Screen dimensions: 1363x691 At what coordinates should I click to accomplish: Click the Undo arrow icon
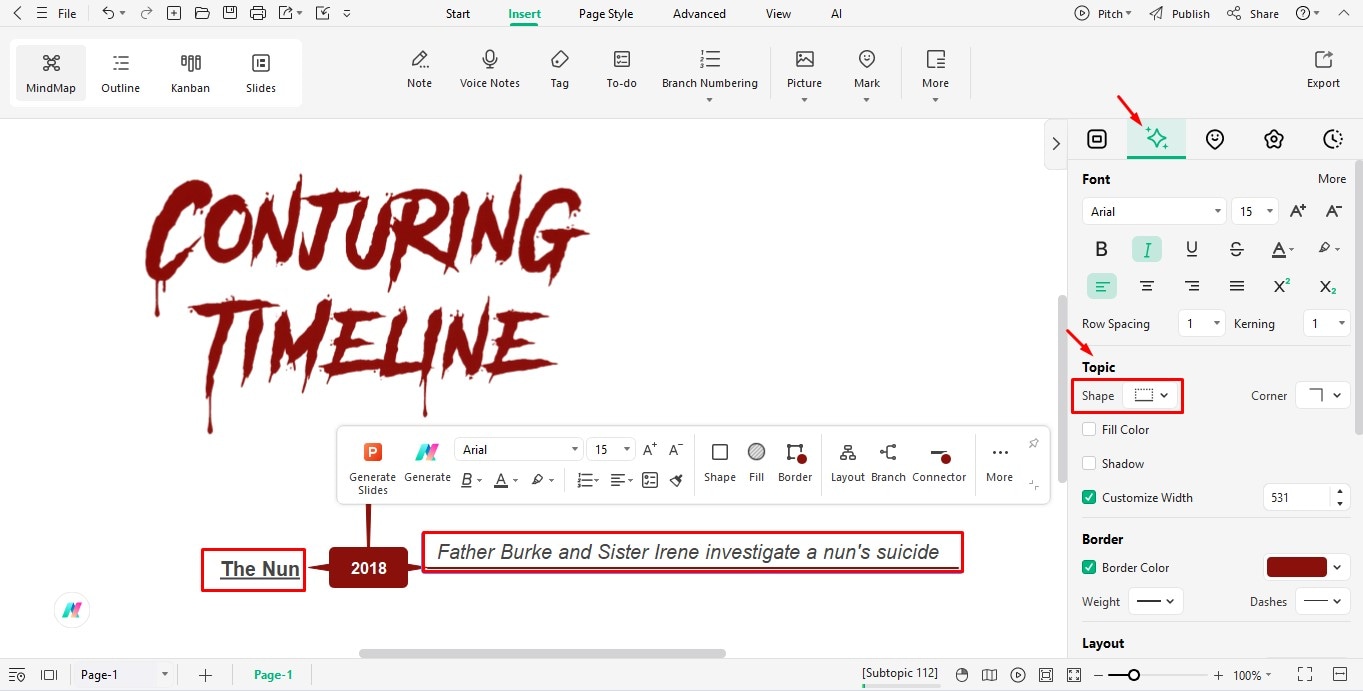pyautogui.click(x=108, y=14)
